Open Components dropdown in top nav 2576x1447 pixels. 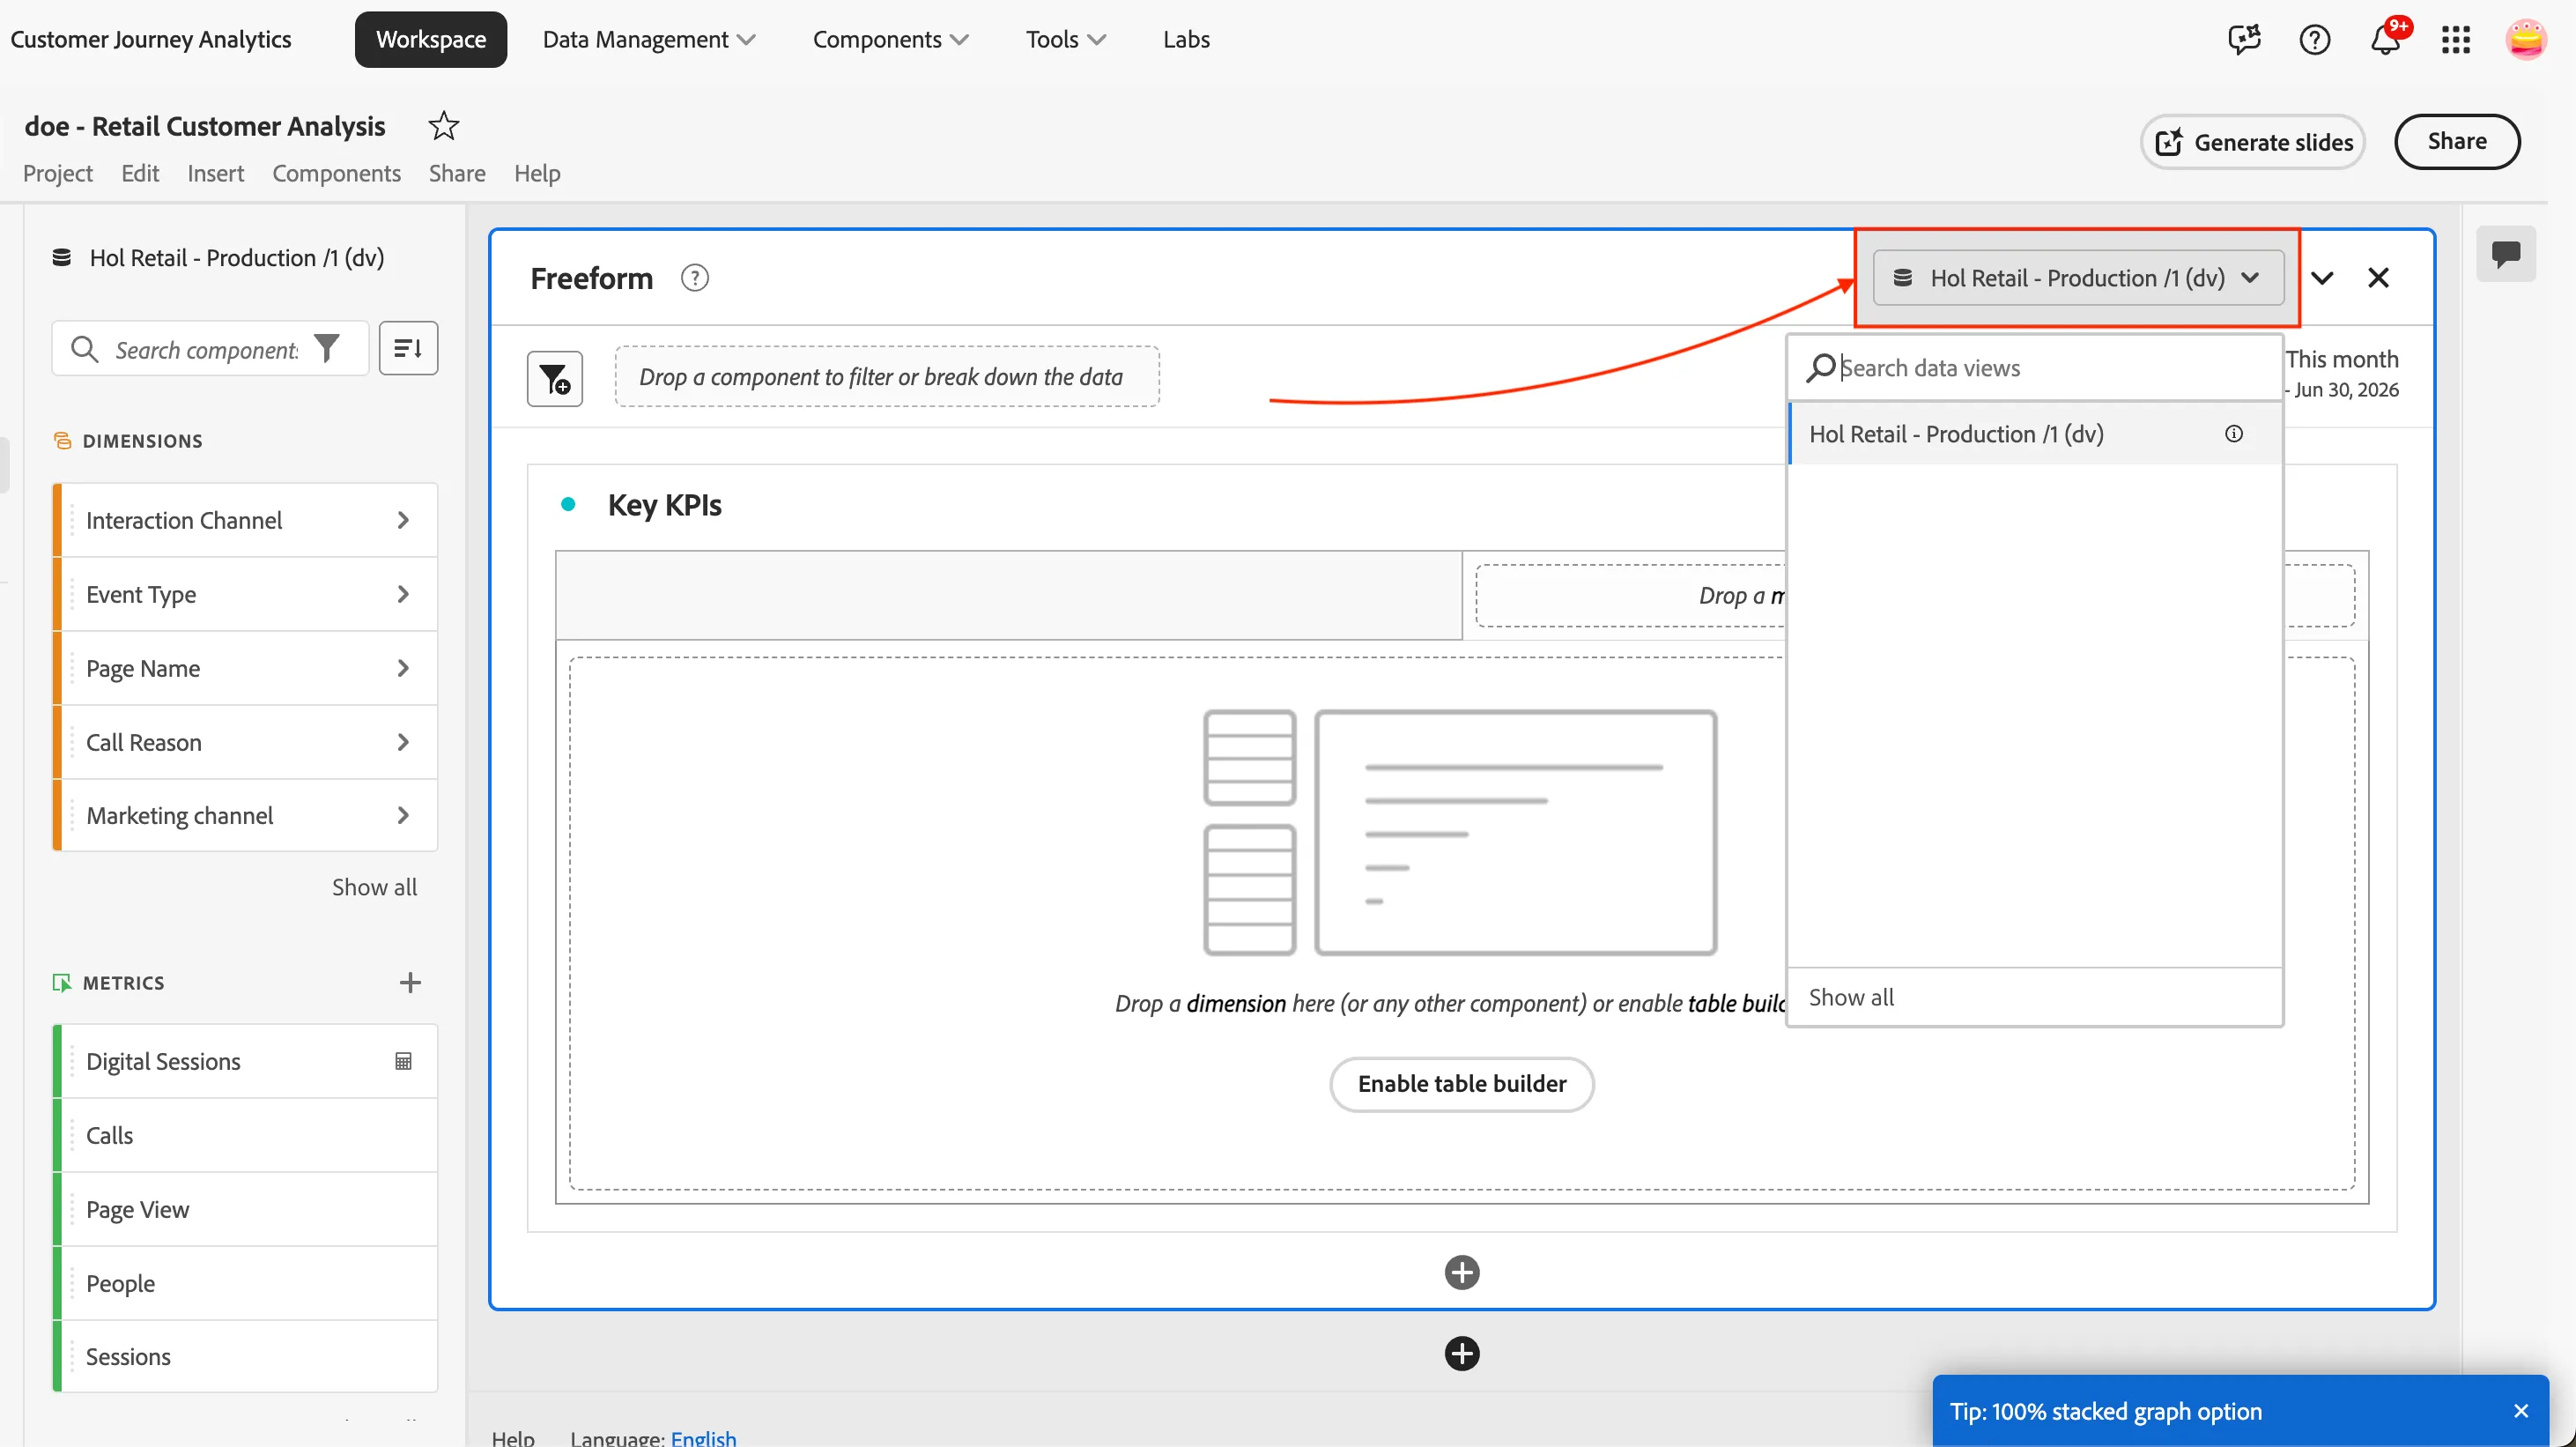click(890, 40)
